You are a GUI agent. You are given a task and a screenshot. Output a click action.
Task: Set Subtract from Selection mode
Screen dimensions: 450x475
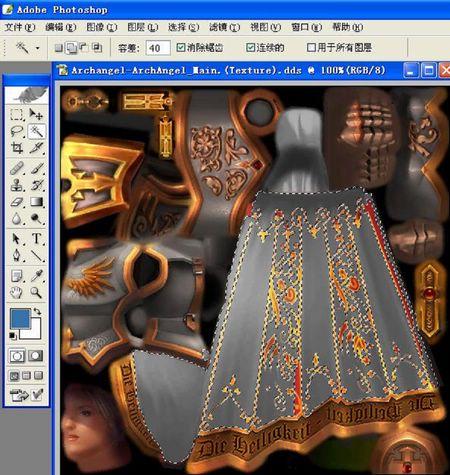tap(84, 48)
